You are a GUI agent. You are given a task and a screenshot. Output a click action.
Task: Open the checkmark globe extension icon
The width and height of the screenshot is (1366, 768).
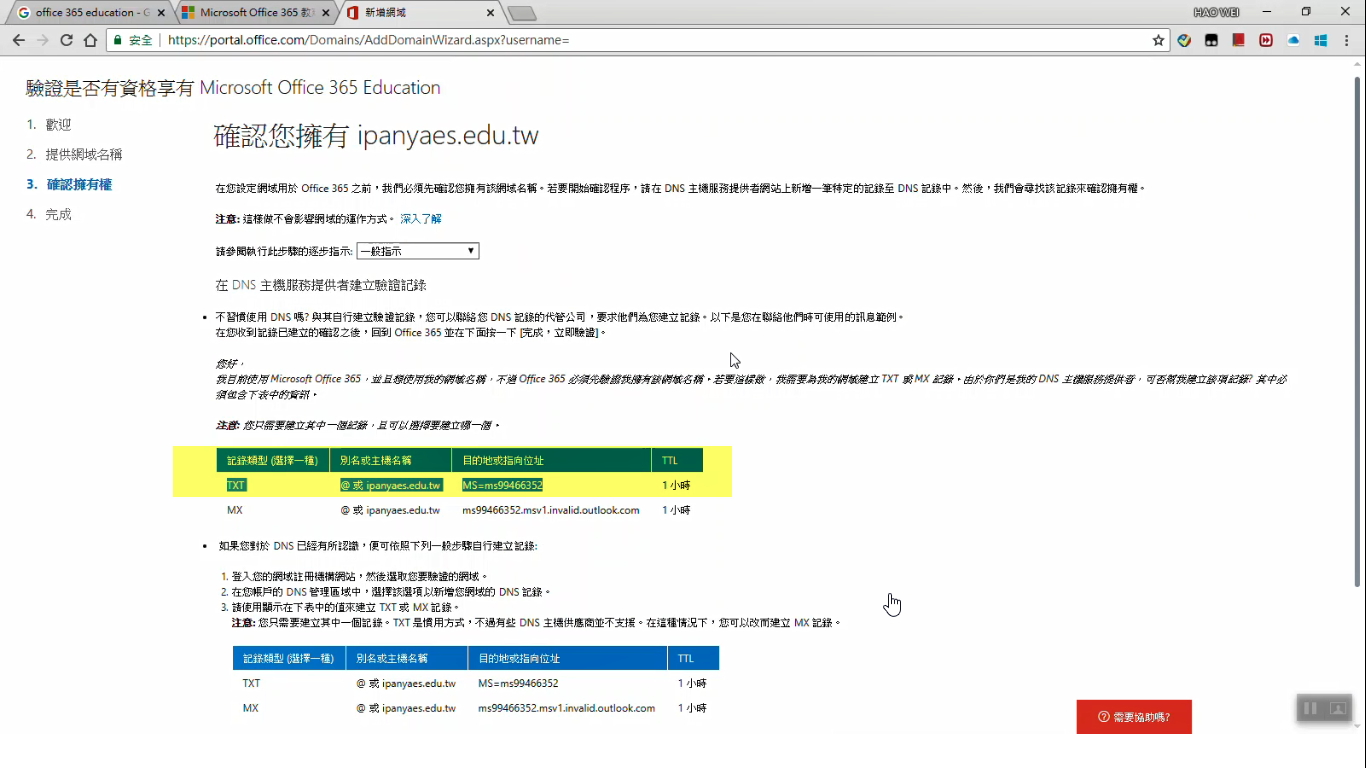point(1184,40)
